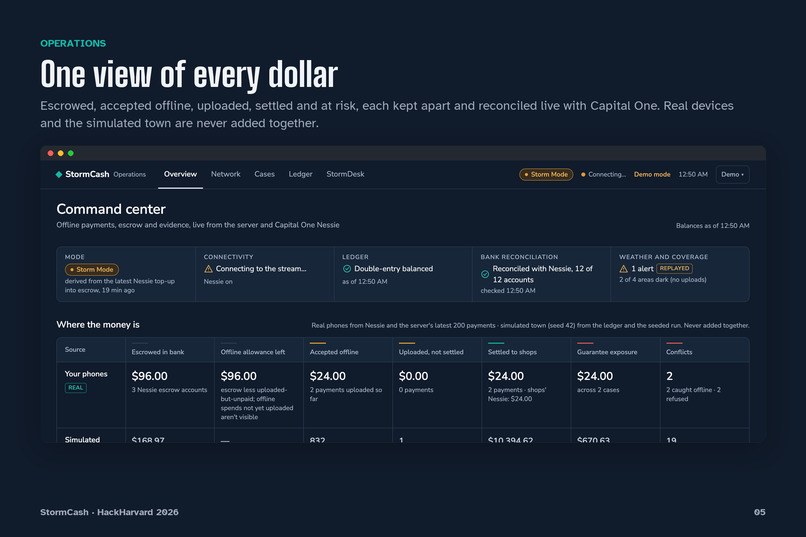The width and height of the screenshot is (806, 537).
Task: Click '3 Nessie escrow accounts' text
Action: 169,390
